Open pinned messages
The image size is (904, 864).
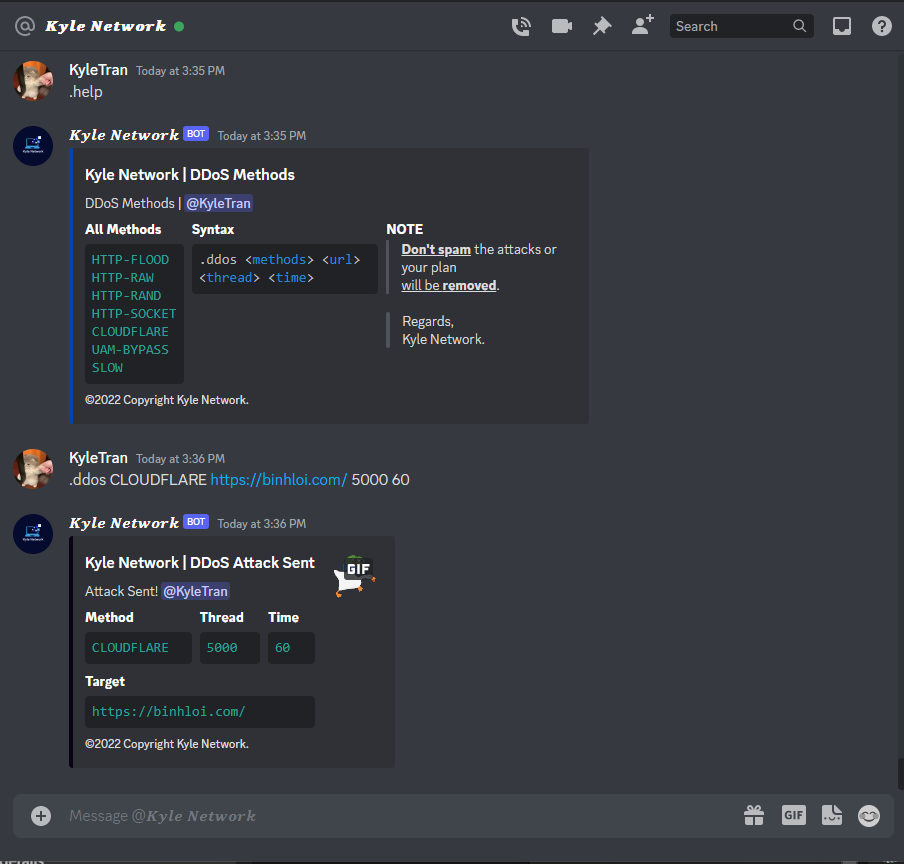pyautogui.click(x=602, y=27)
